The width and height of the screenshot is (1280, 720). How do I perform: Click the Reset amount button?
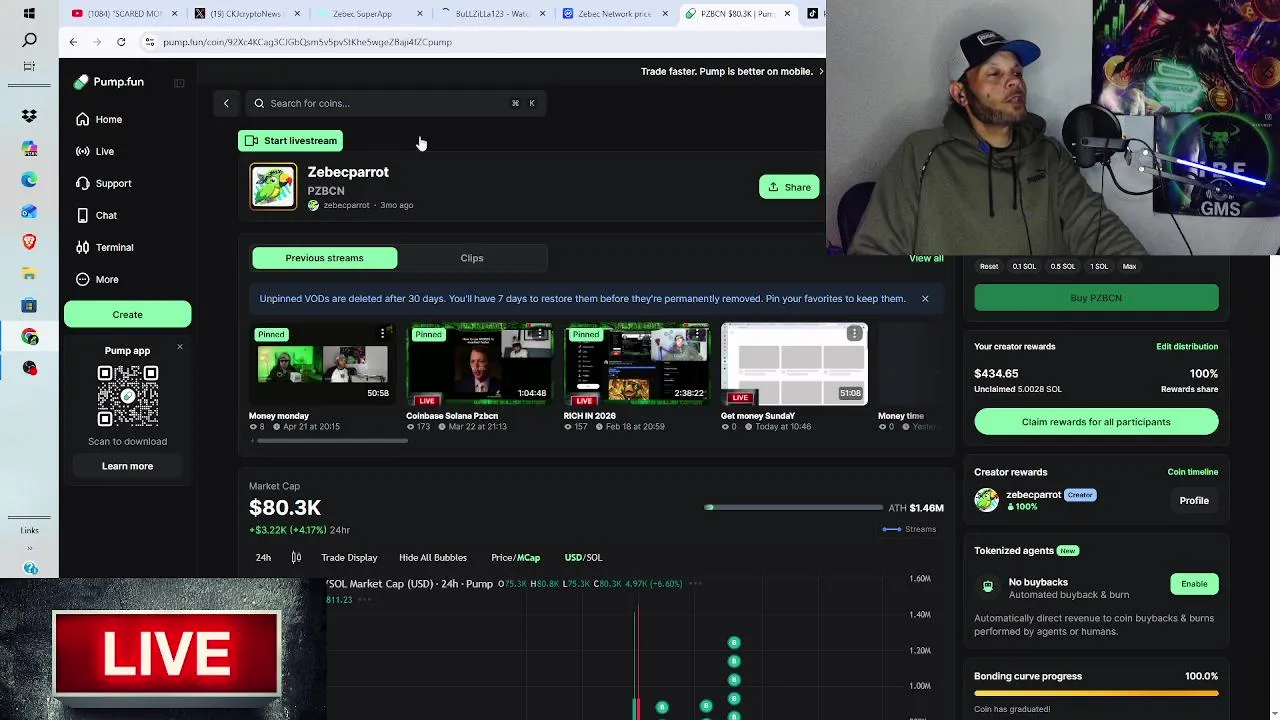[x=989, y=267]
